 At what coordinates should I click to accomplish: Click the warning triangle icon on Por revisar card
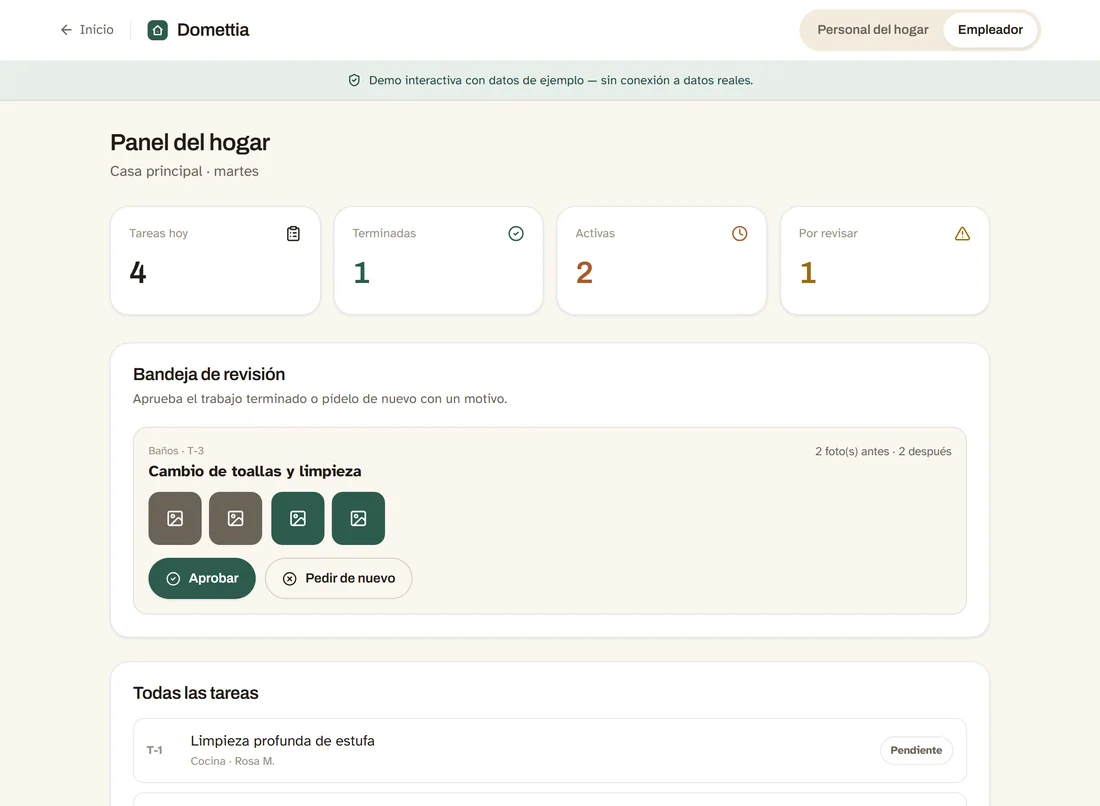coord(962,234)
